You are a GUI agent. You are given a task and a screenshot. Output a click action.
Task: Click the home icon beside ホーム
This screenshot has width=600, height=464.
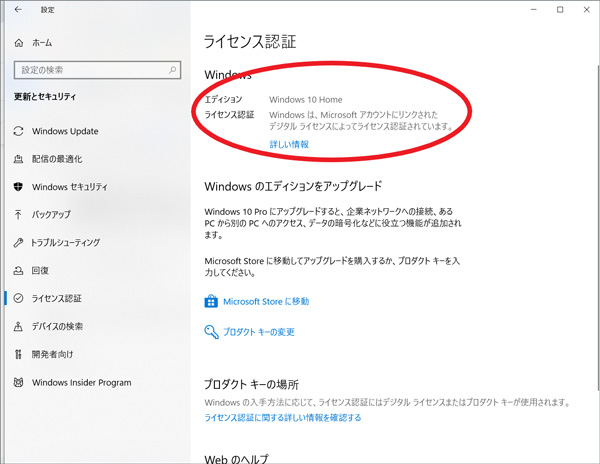[x=19, y=43]
